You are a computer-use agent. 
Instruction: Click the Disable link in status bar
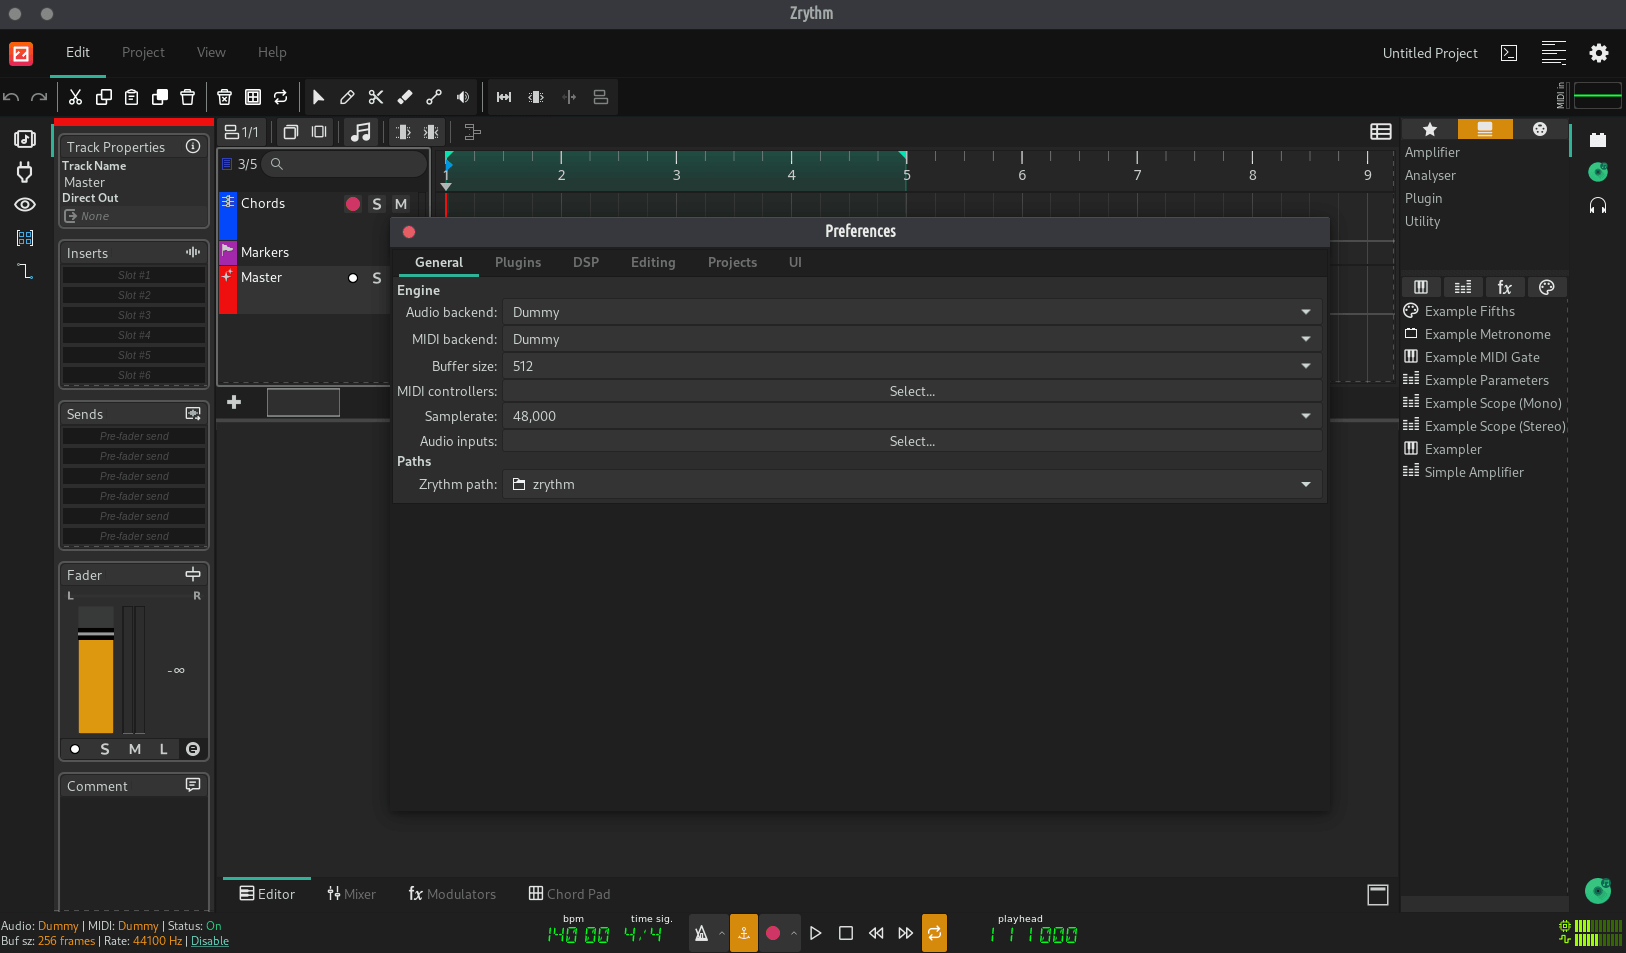pyautogui.click(x=210, y=941)
